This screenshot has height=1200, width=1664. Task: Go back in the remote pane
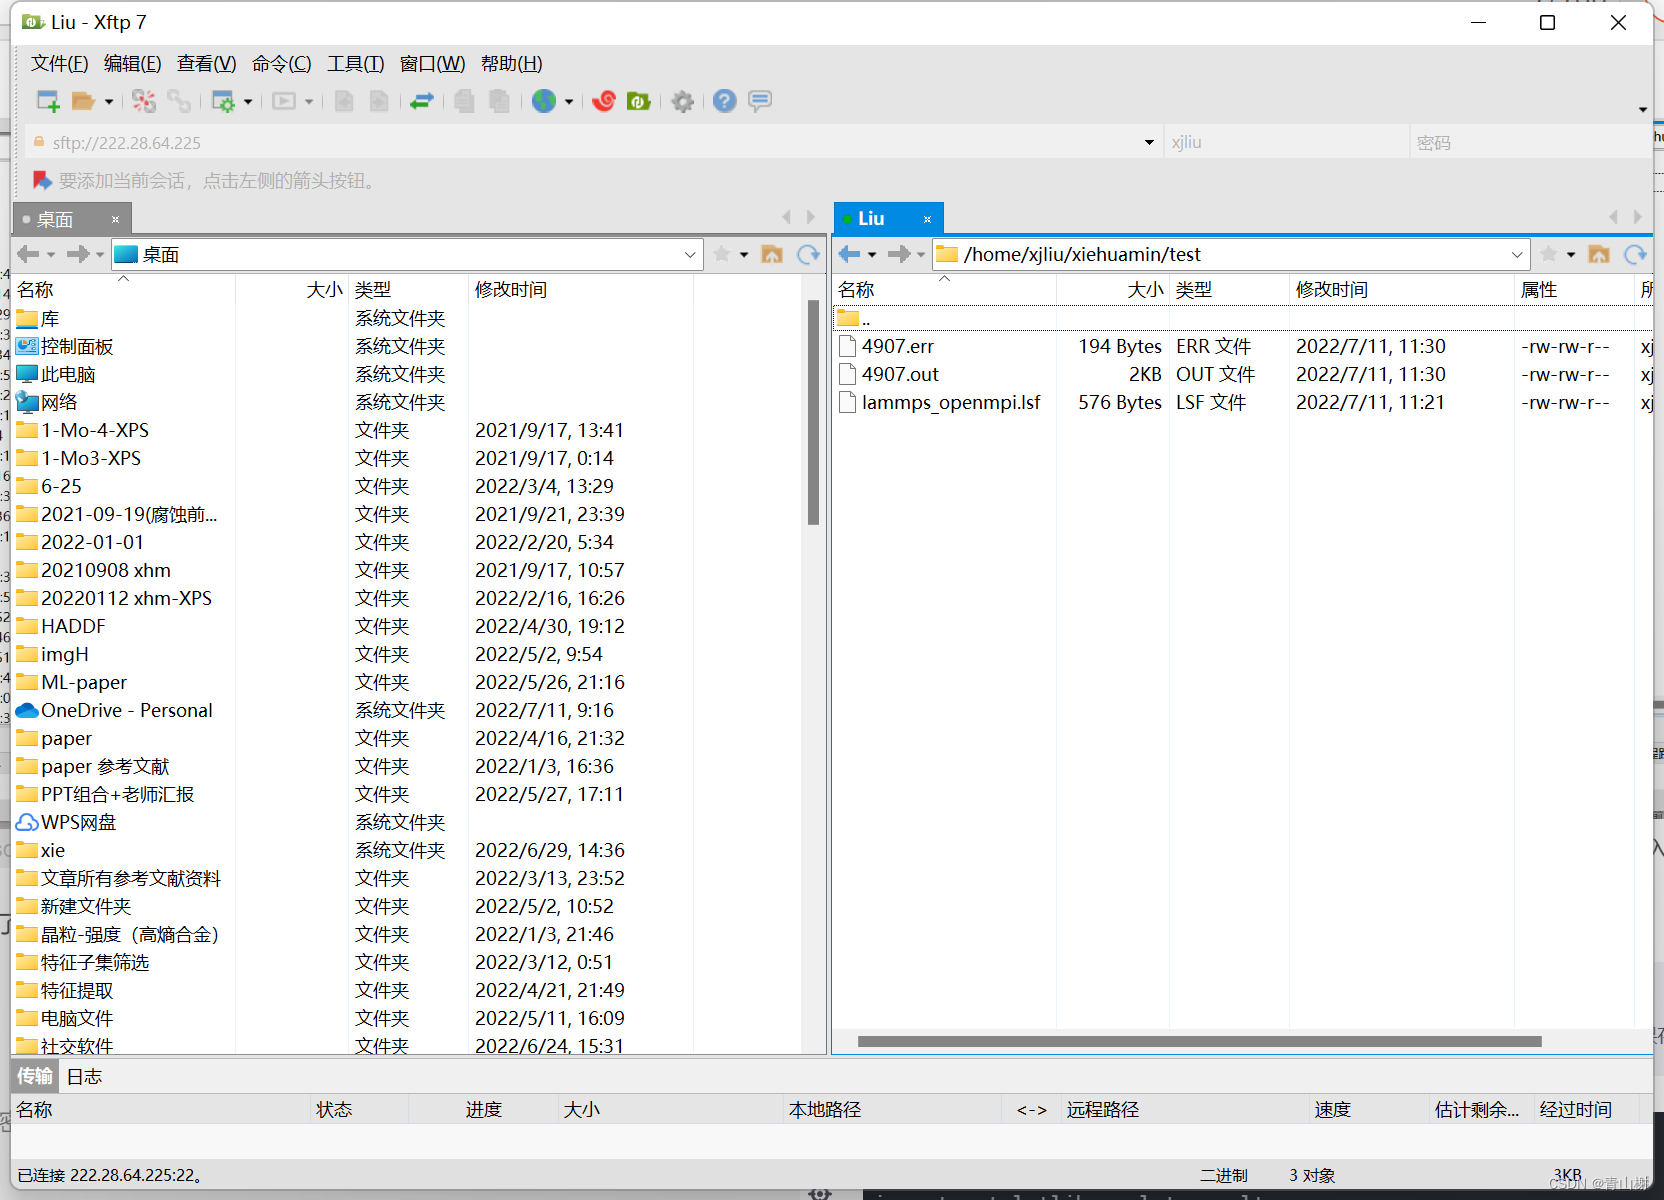pos(849,255)
